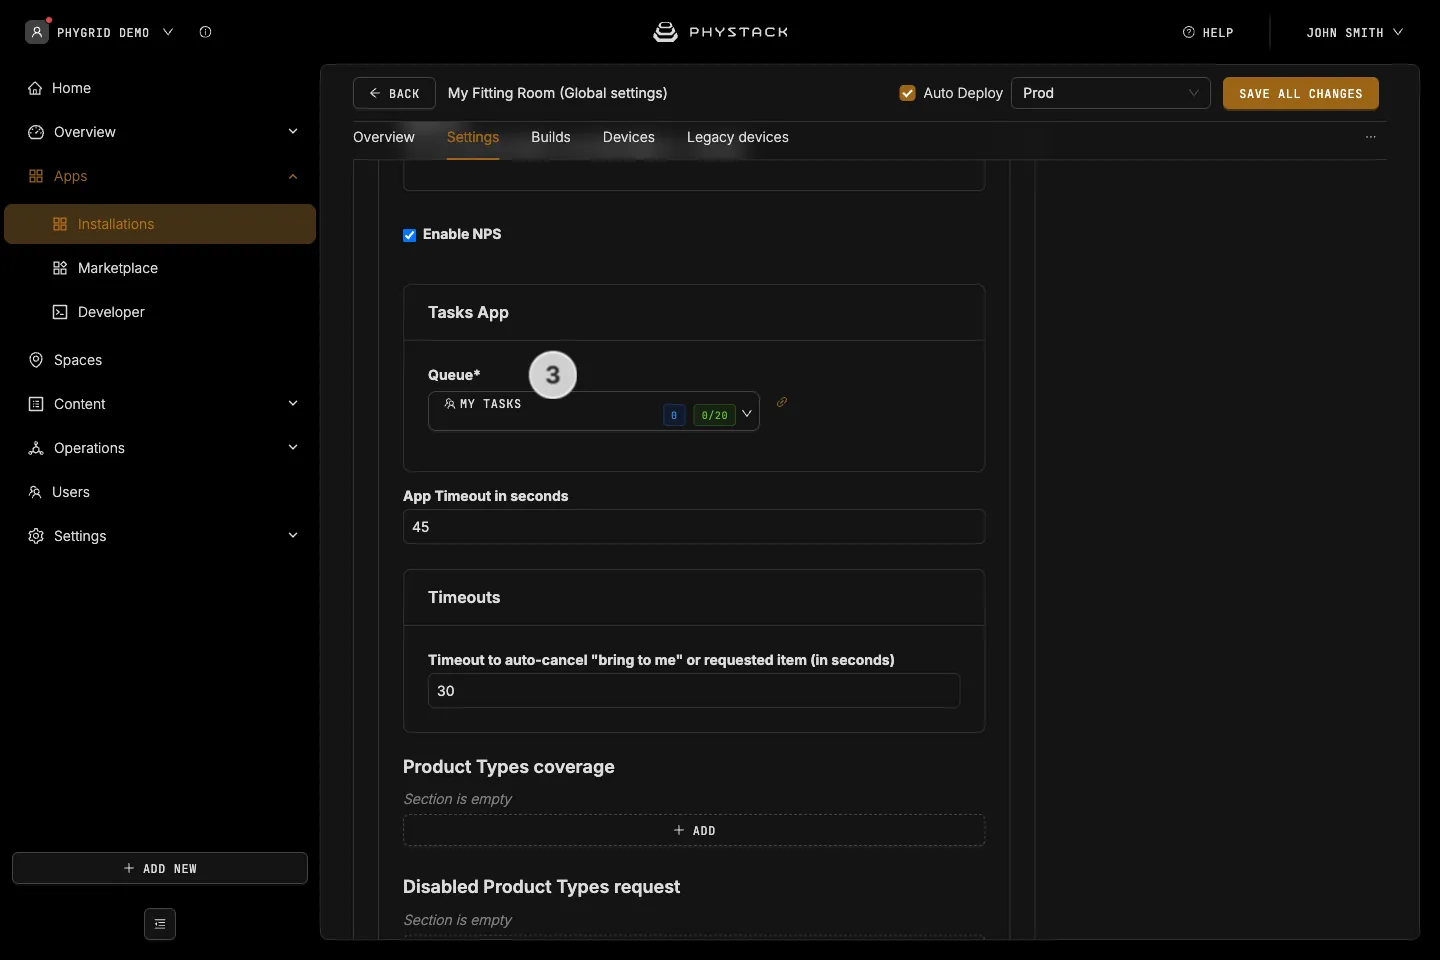Expand the Operations section chevron
The height and width of the screenshot is (960, 1440).
point(293,448)
